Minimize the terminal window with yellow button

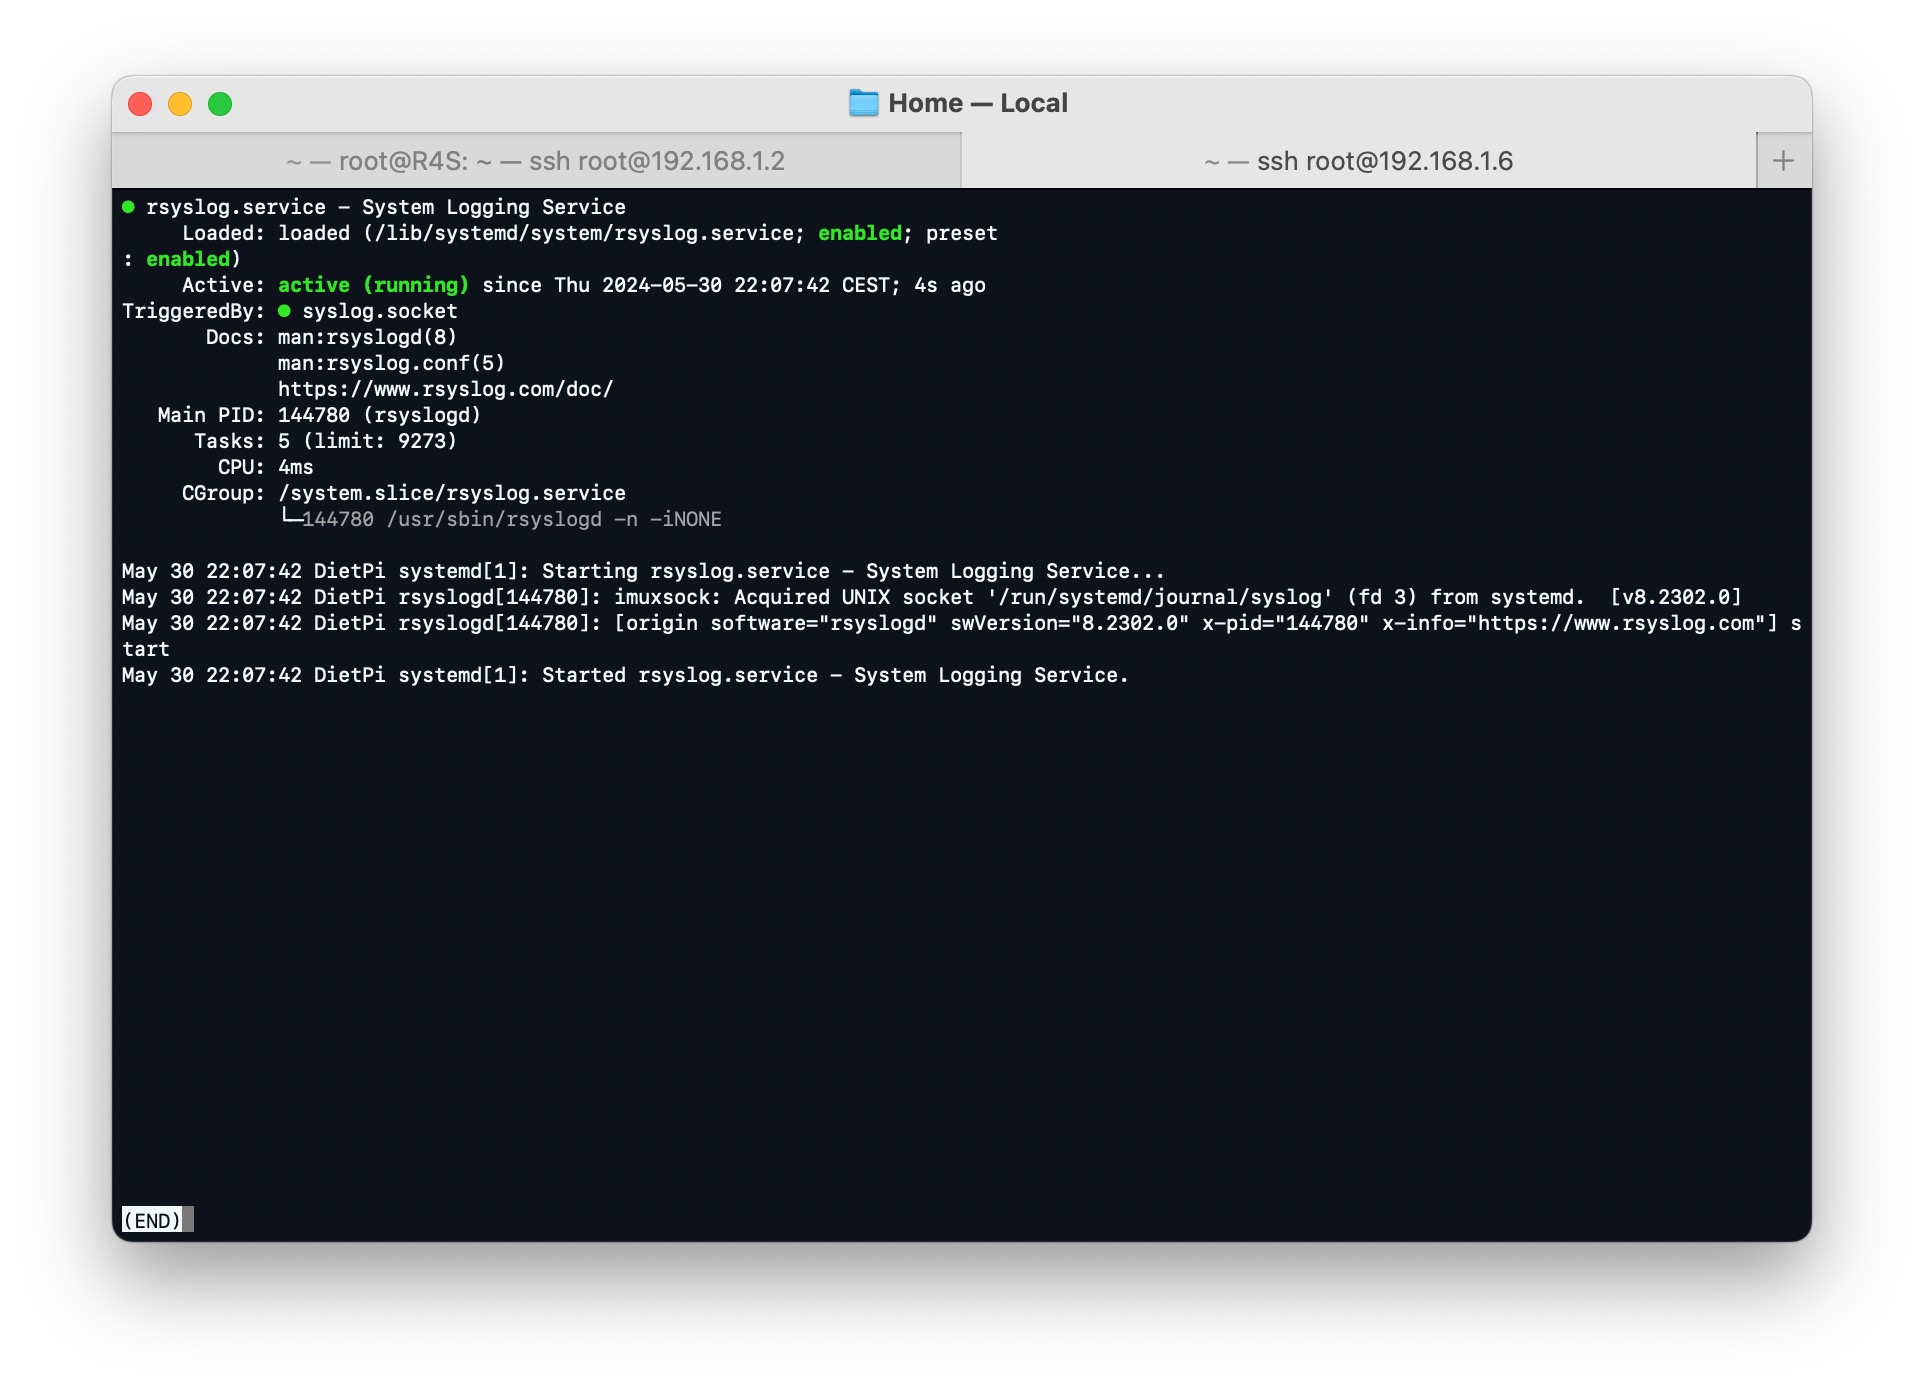pyautogui.click(x=180, y=104)
